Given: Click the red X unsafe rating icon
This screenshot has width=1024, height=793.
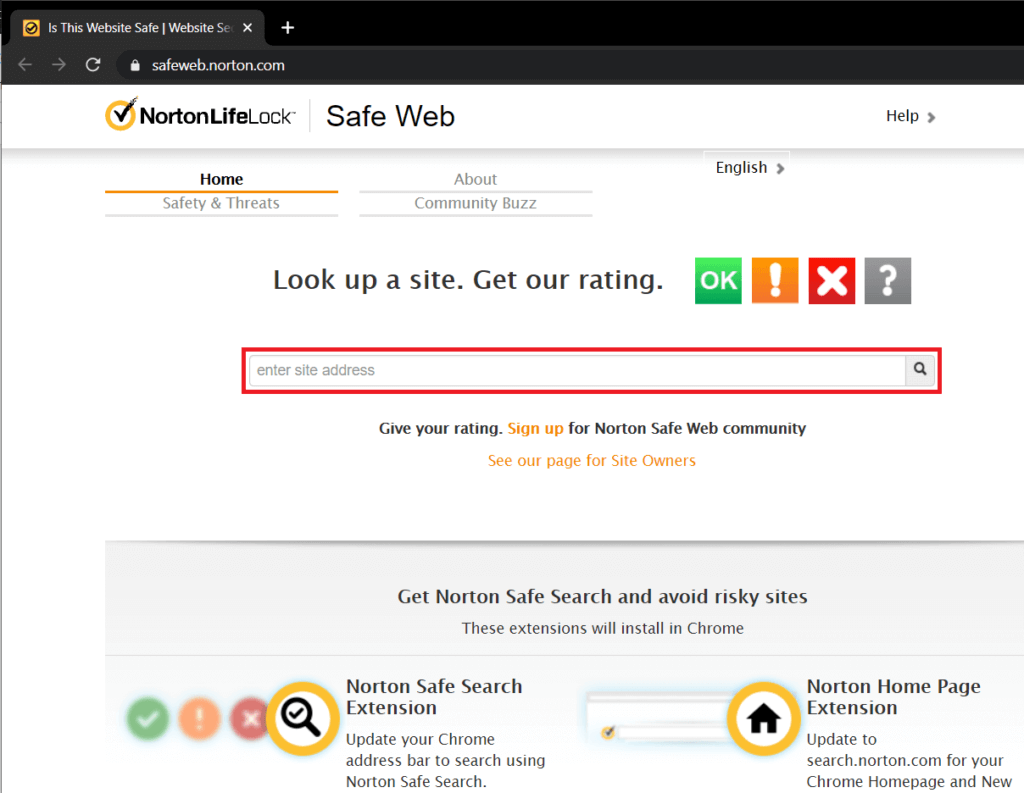Looking at the screenshot, I should pyautogui.click(x=831, y=281).
